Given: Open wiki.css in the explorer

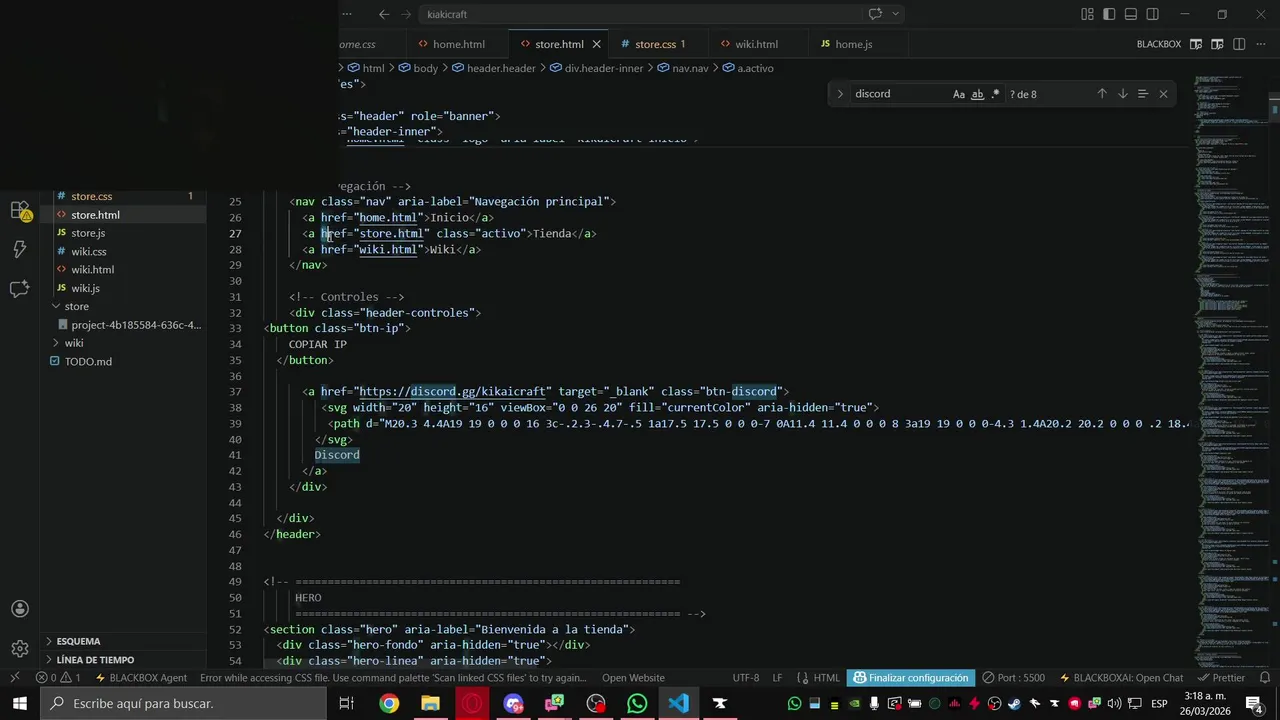Looking at the screenshot, I should 124,251.
